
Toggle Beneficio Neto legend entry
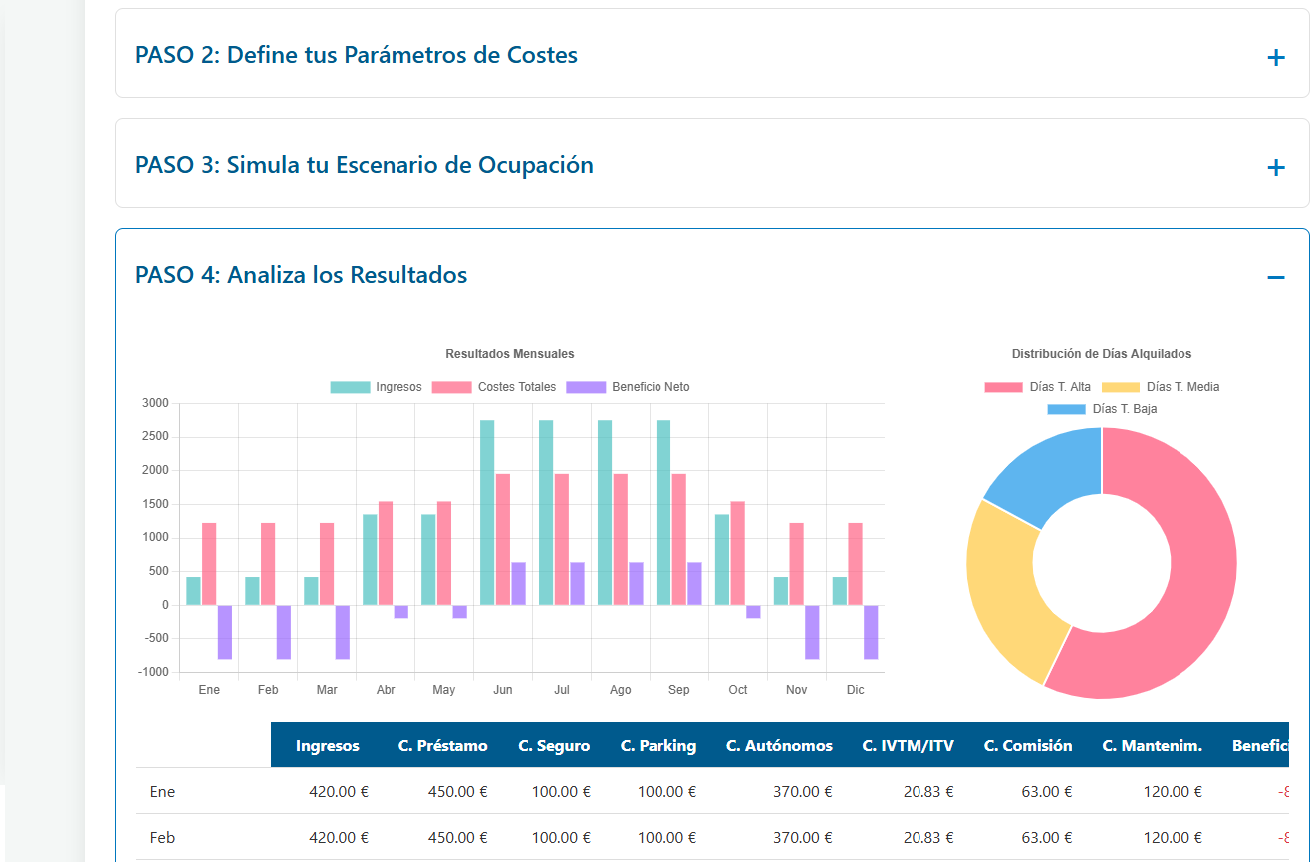click(627, 387)
